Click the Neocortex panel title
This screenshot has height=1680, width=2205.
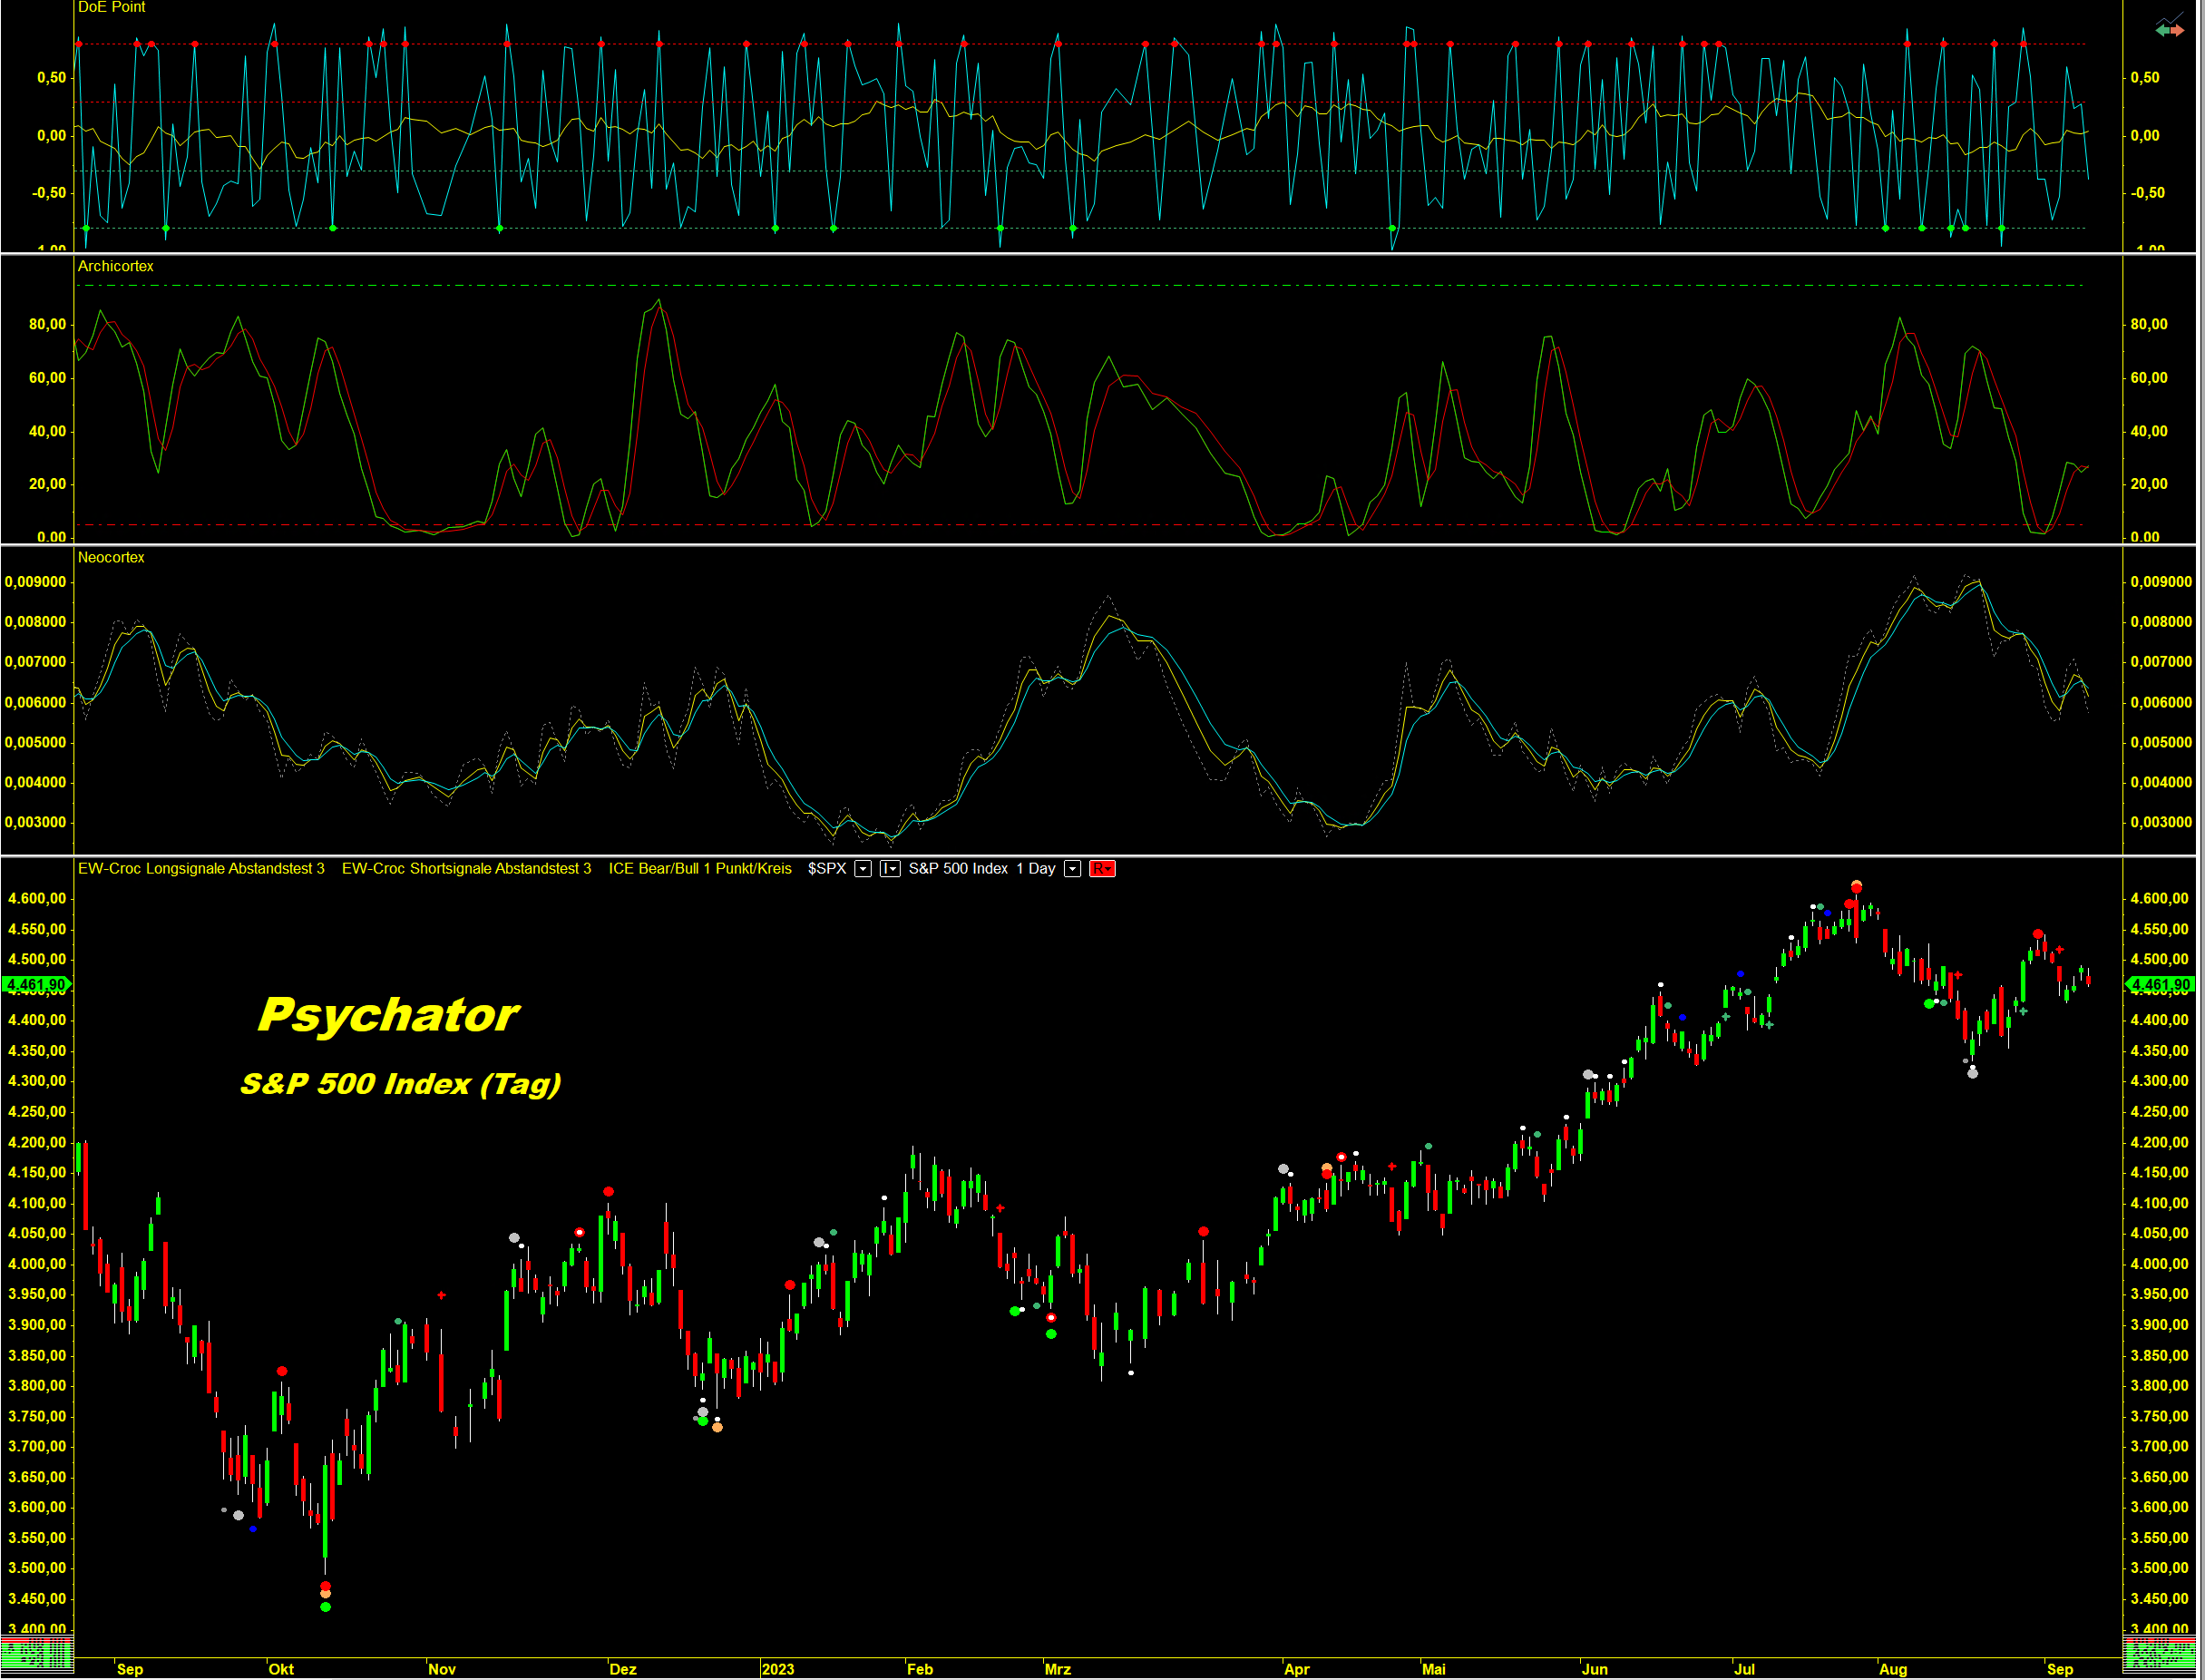point(111,557)
